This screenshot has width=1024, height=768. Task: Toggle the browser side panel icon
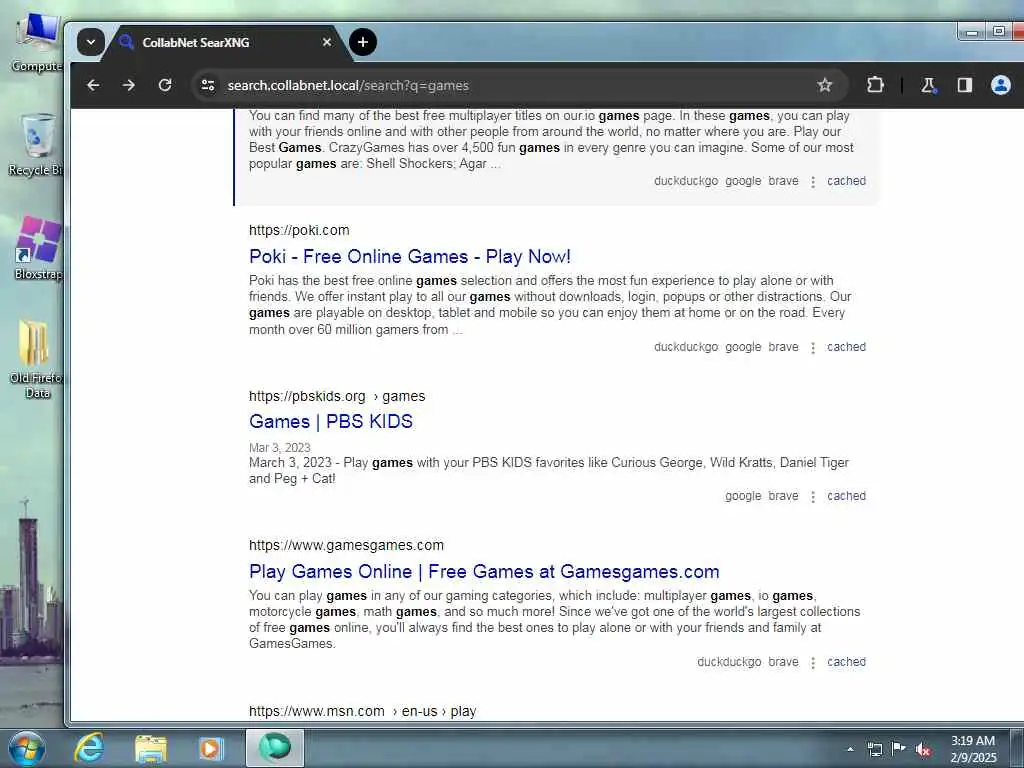point(965,85)
